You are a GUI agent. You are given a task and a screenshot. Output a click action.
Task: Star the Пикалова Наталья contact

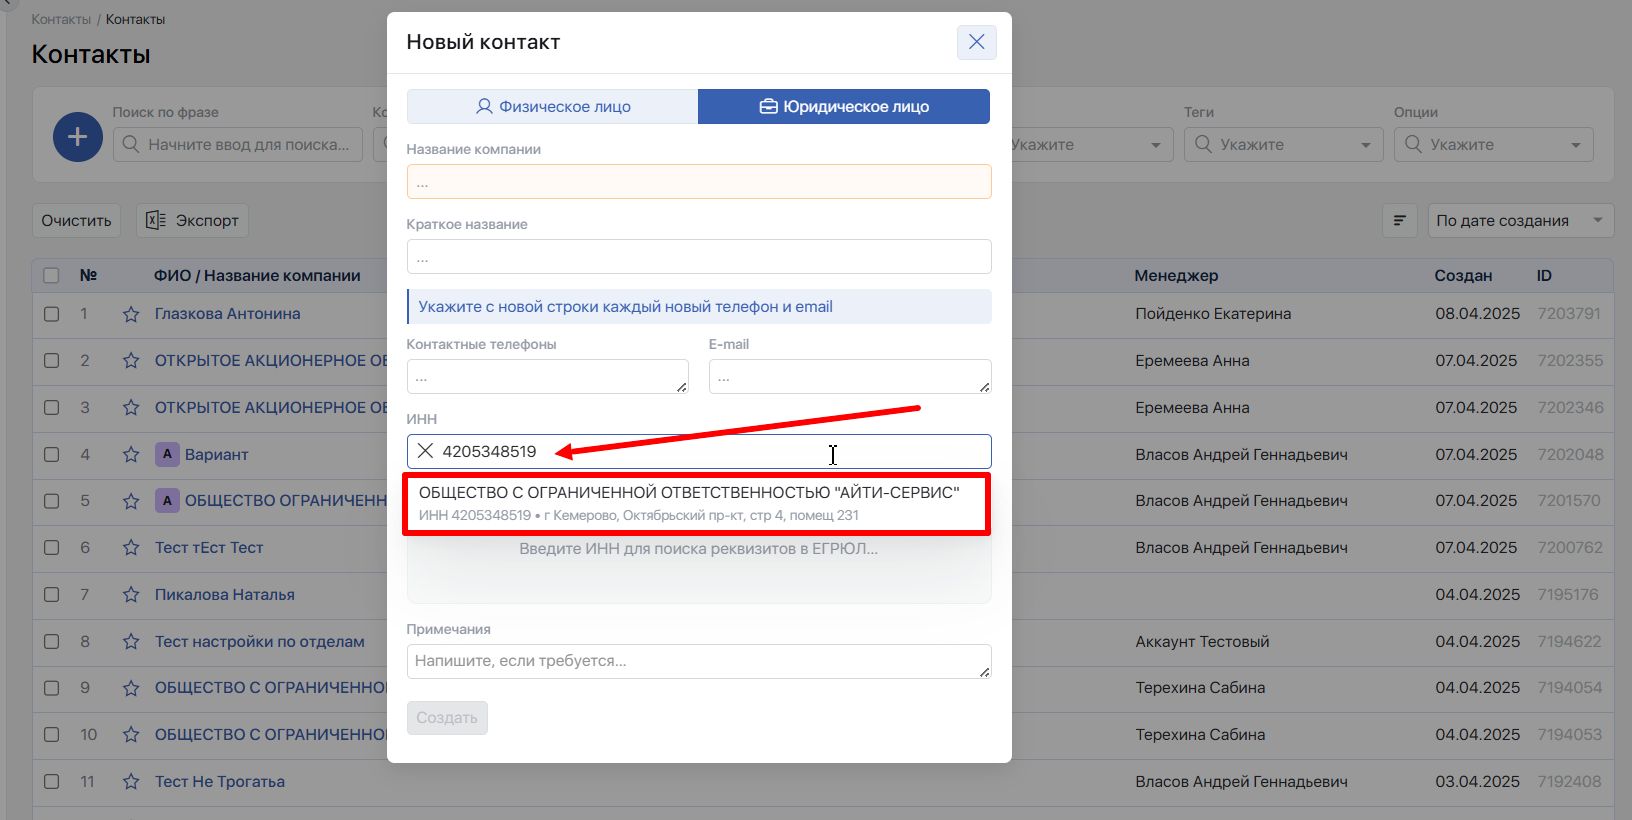pos(131,595)
